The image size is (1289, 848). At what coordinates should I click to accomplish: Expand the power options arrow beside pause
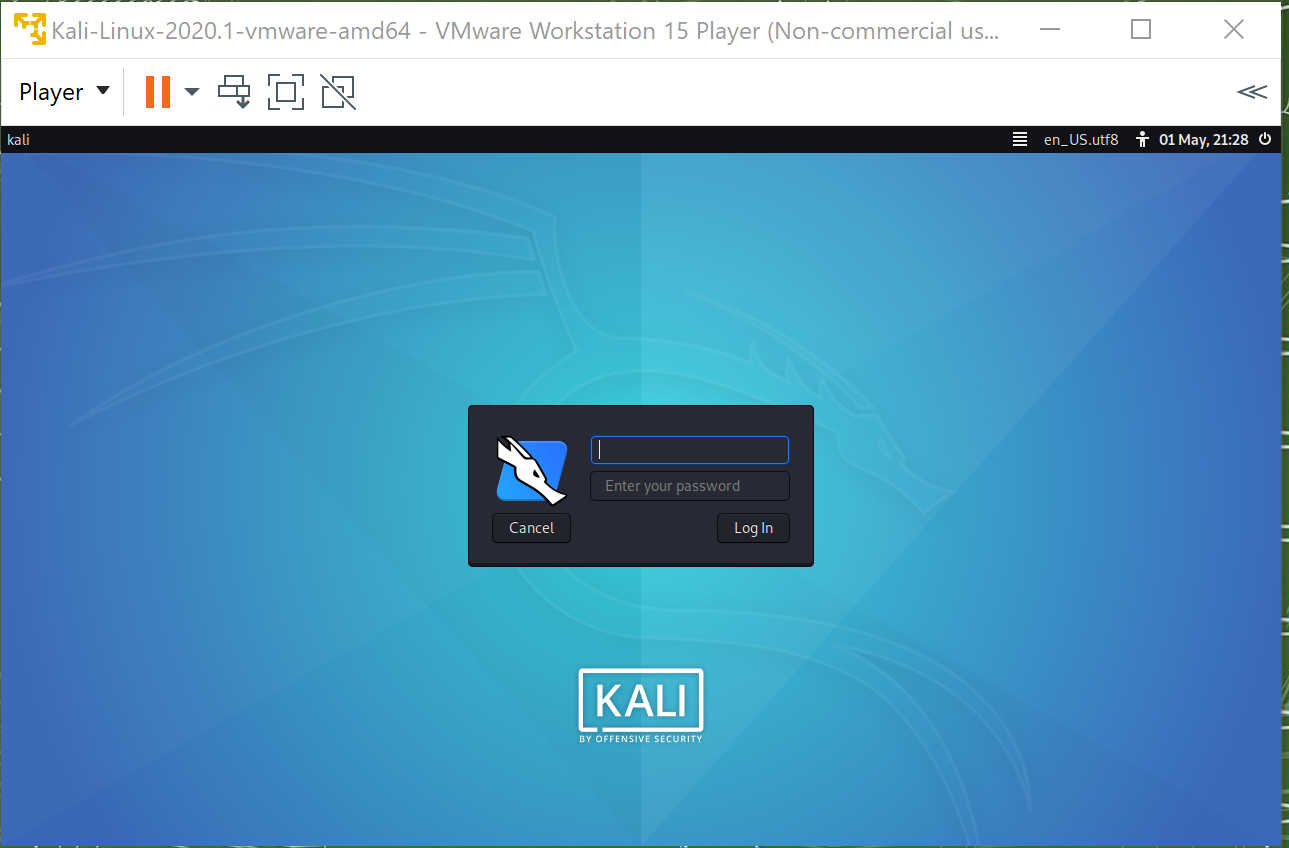click(192, 92)
